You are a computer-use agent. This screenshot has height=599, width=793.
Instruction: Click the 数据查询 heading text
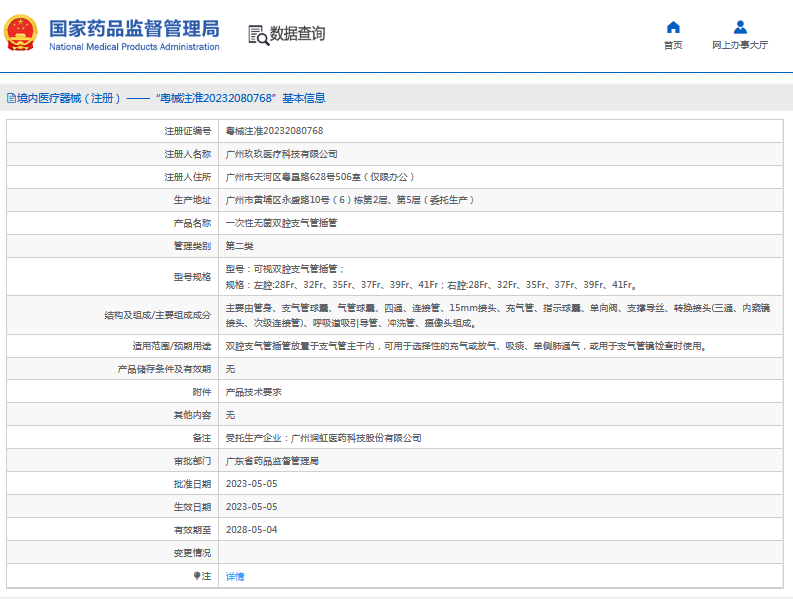[297, 33]
